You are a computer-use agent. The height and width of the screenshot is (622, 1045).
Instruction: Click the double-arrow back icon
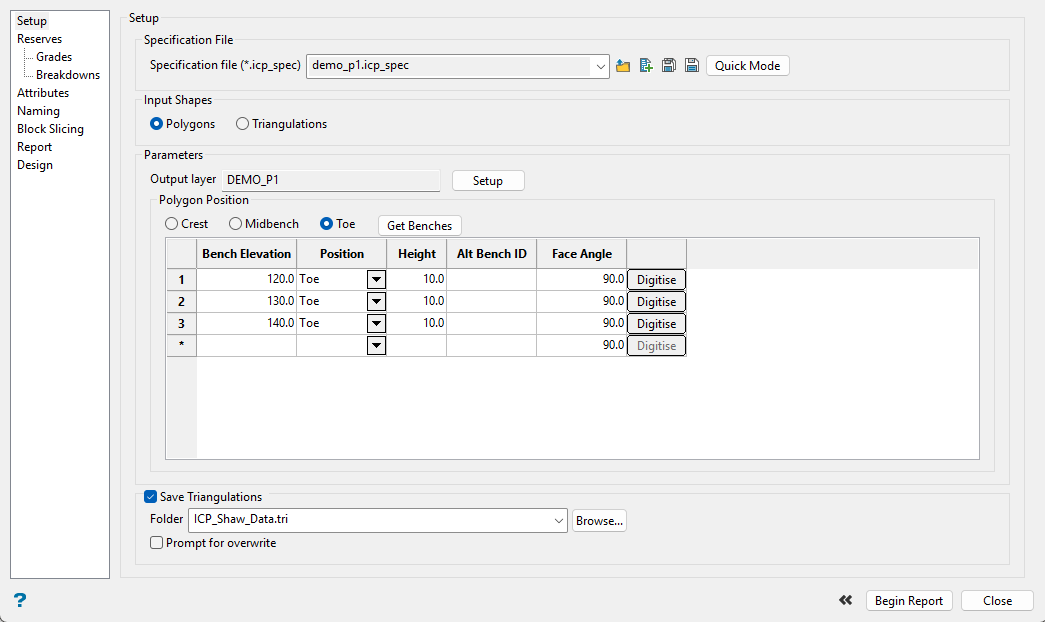click(x=846, y=600)
